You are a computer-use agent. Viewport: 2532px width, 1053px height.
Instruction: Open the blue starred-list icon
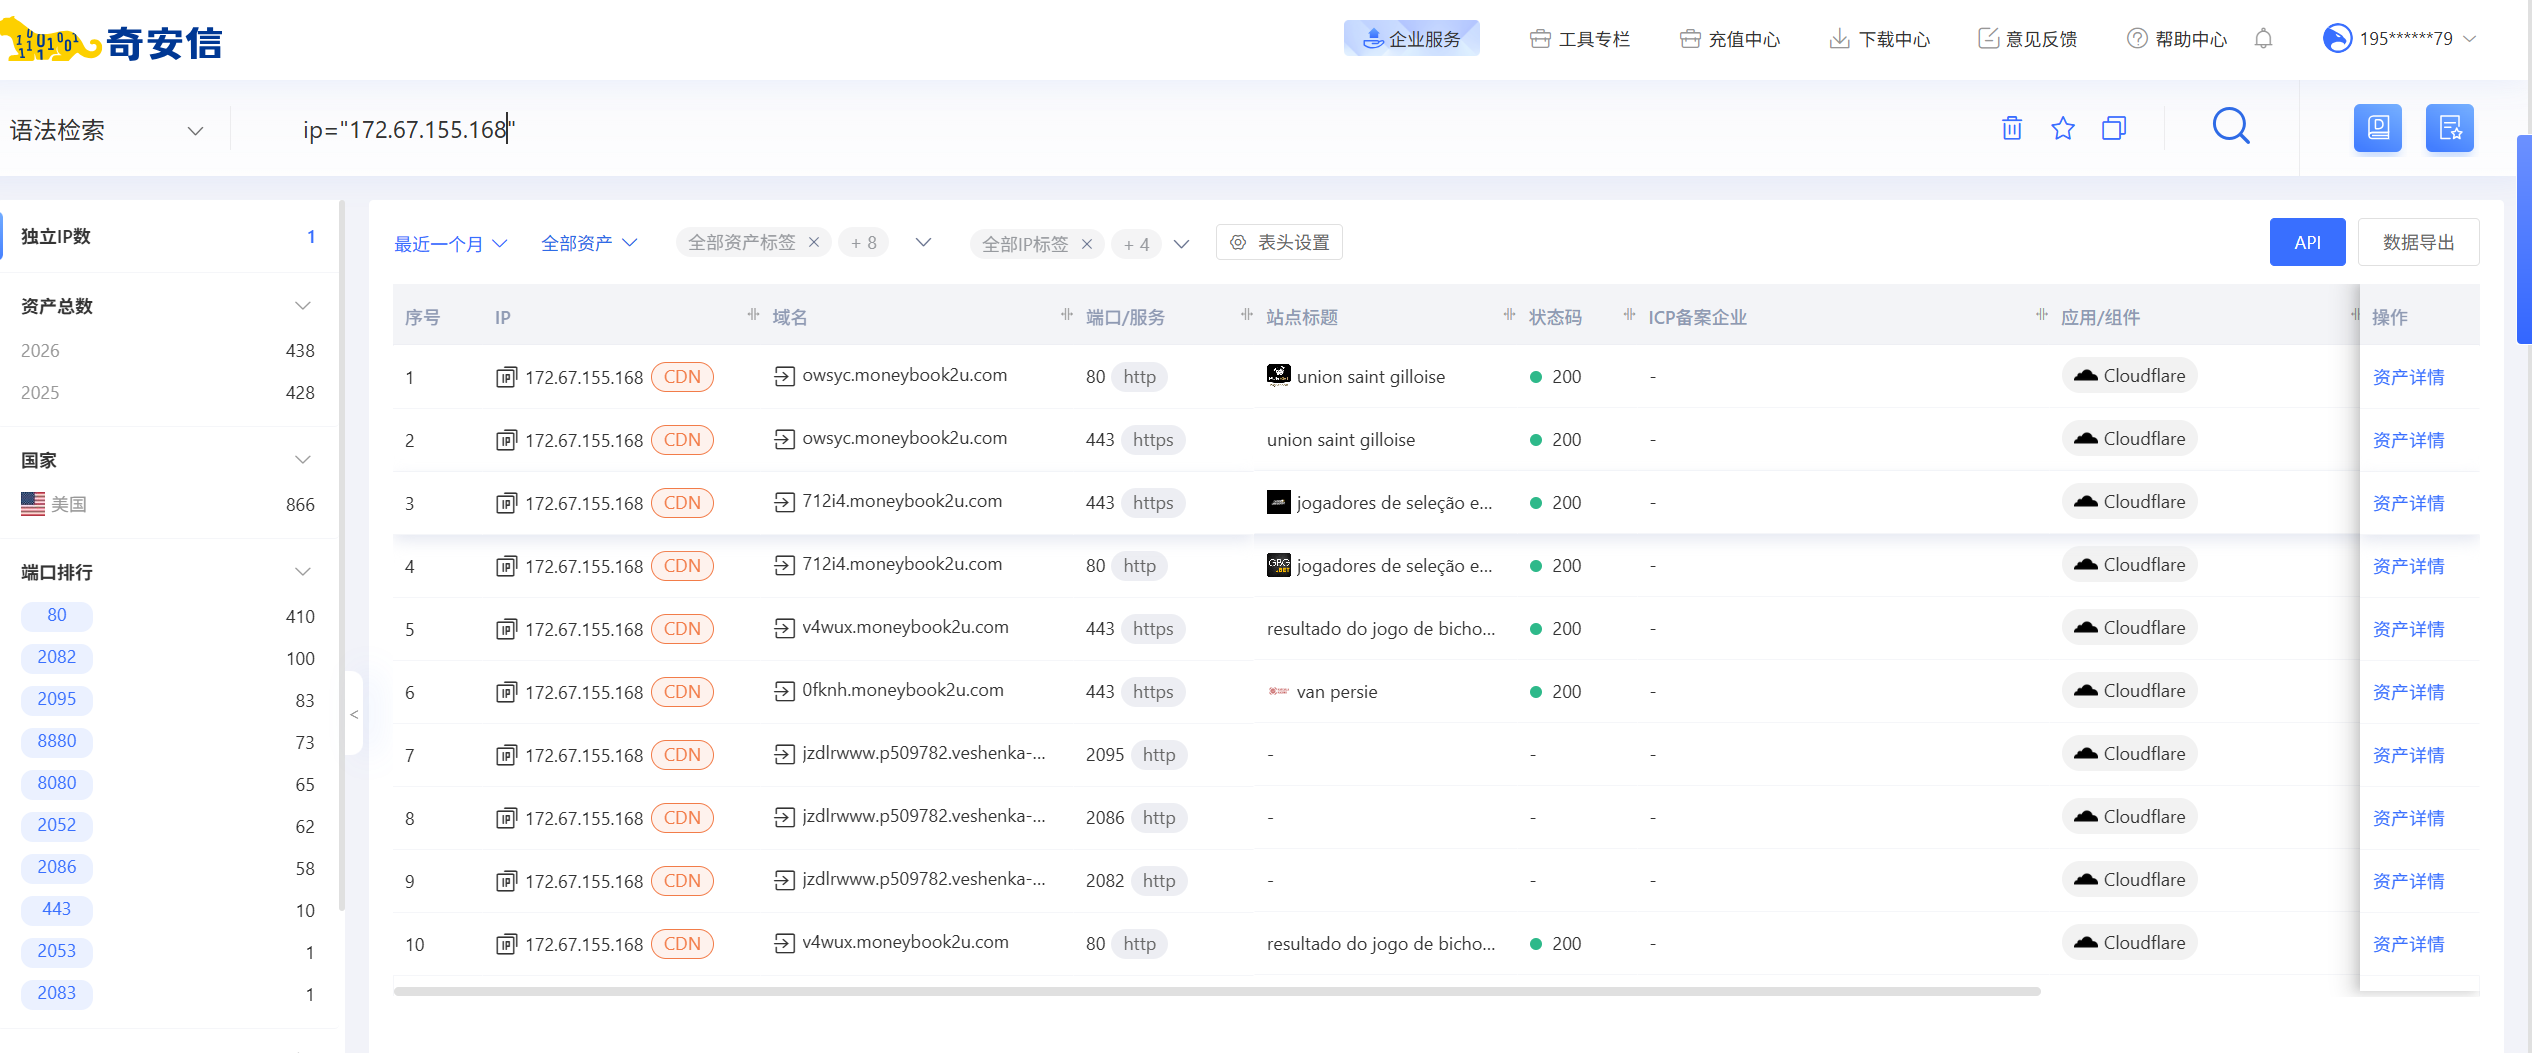[2450, 128]
